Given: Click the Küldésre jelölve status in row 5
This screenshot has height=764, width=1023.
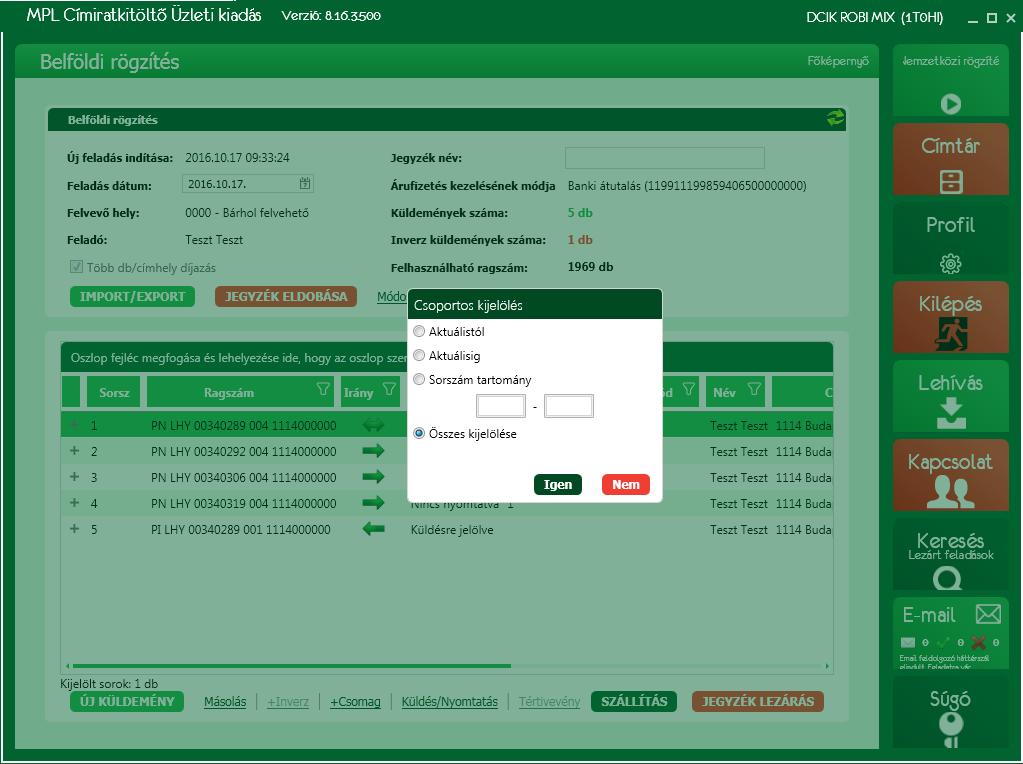Looking at the screenshot, I should coord(452,530).
